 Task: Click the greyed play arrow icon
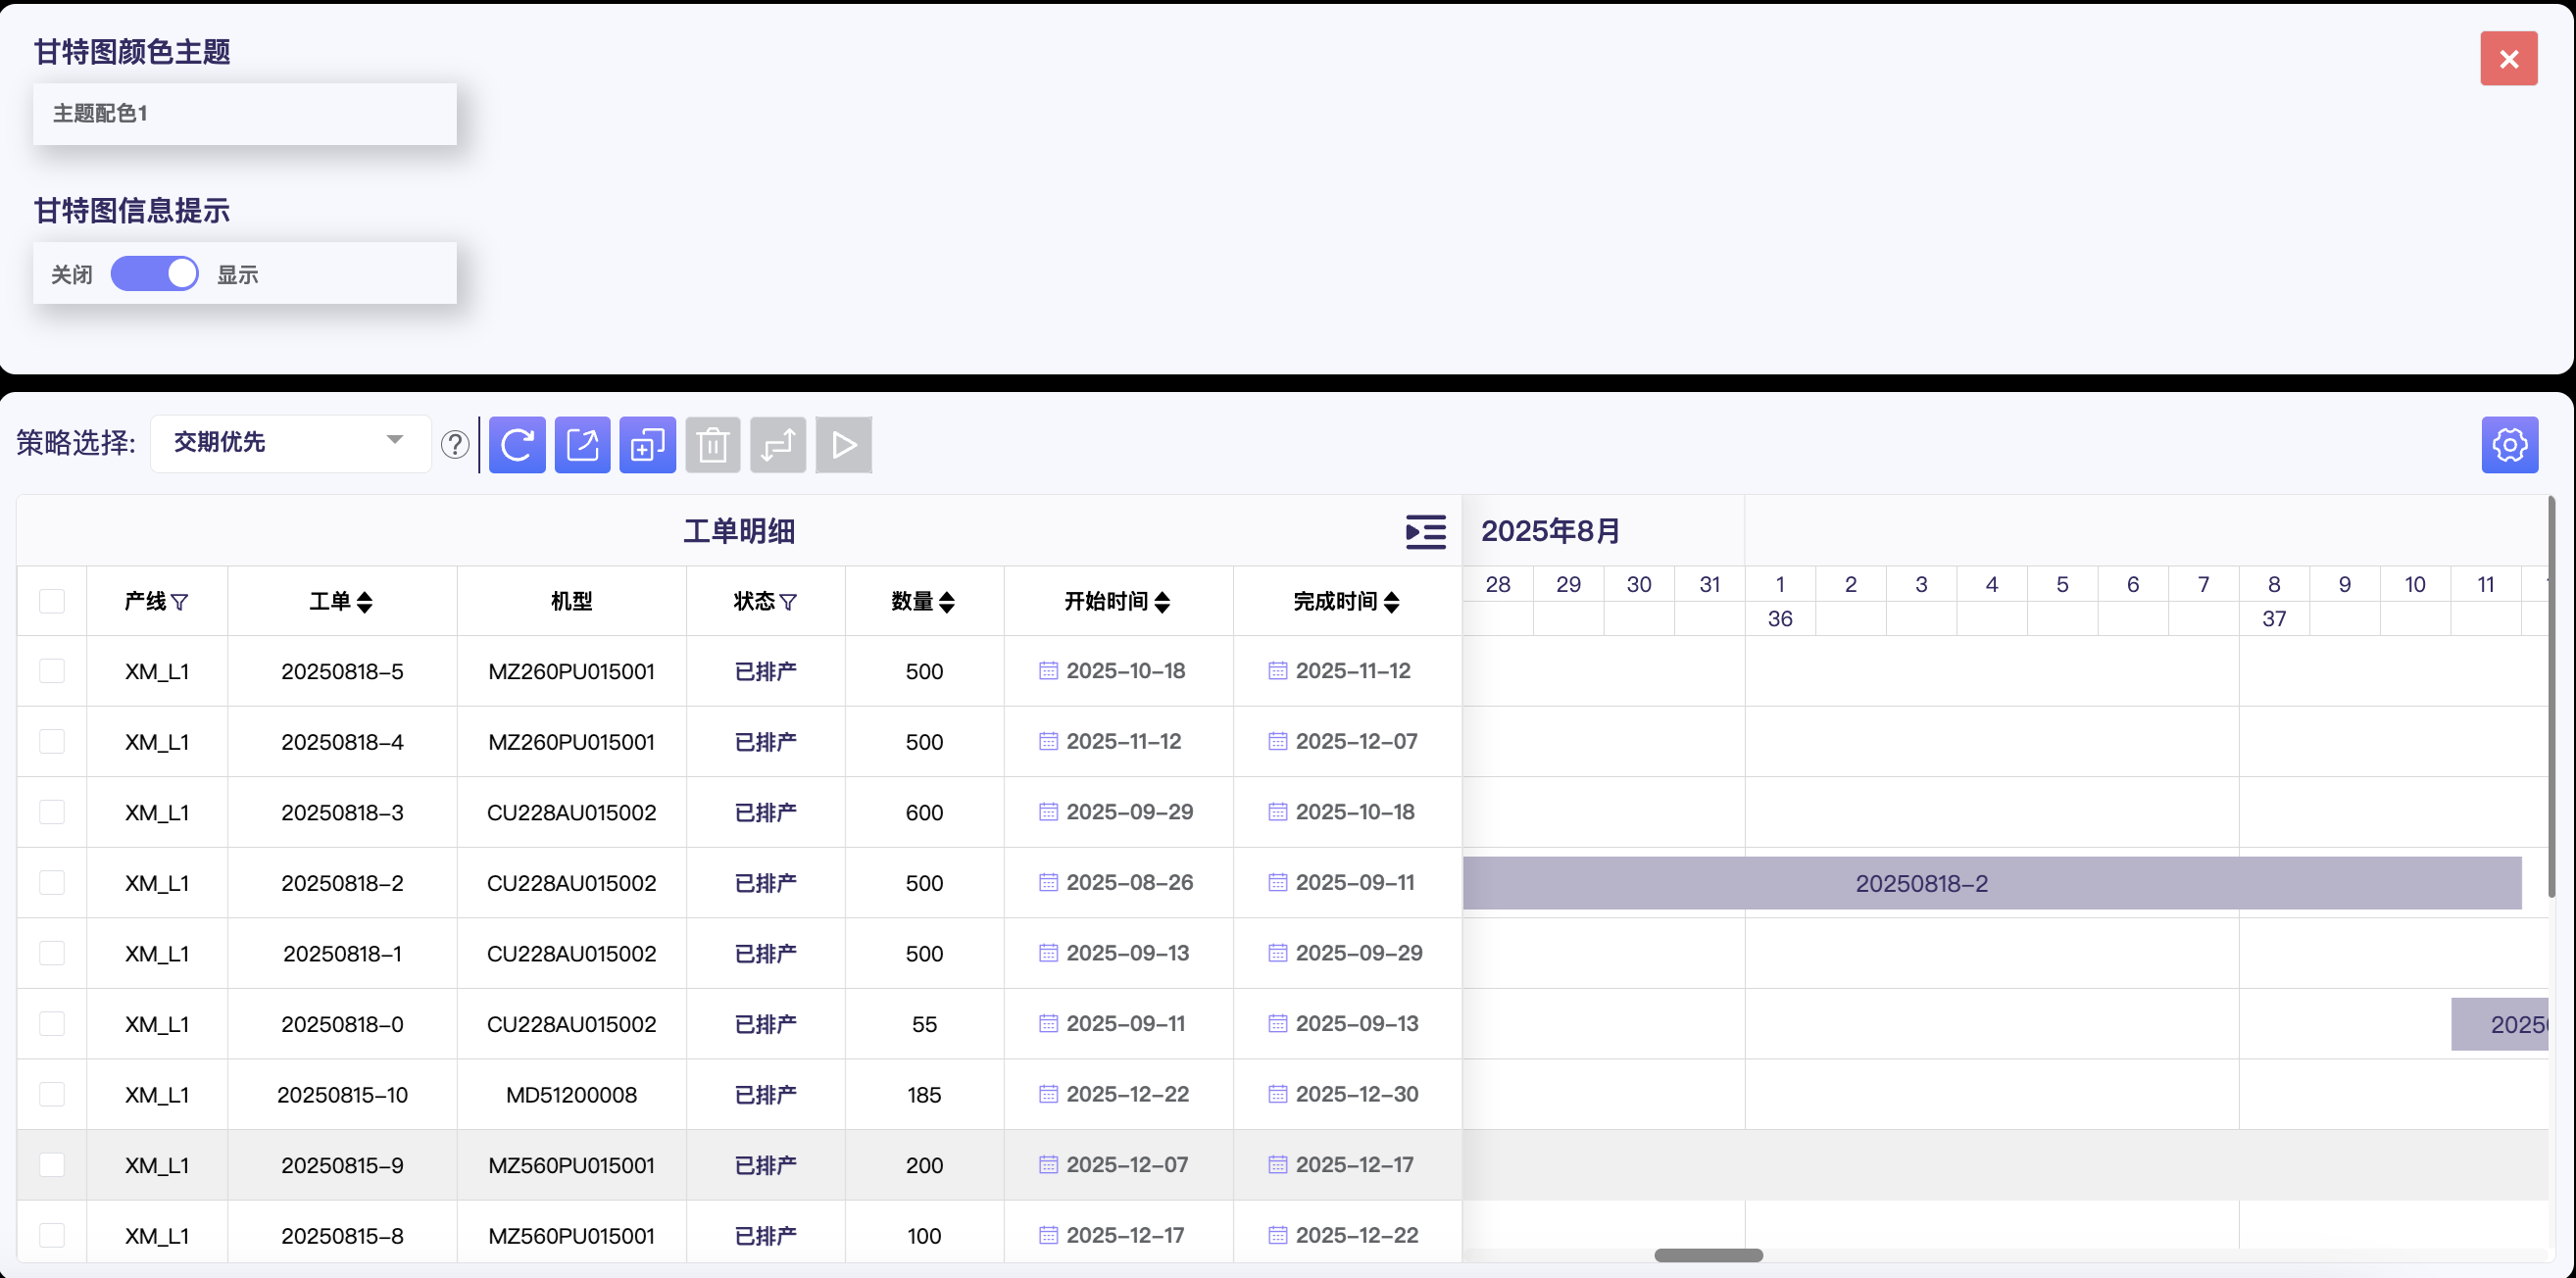[843, 445]
